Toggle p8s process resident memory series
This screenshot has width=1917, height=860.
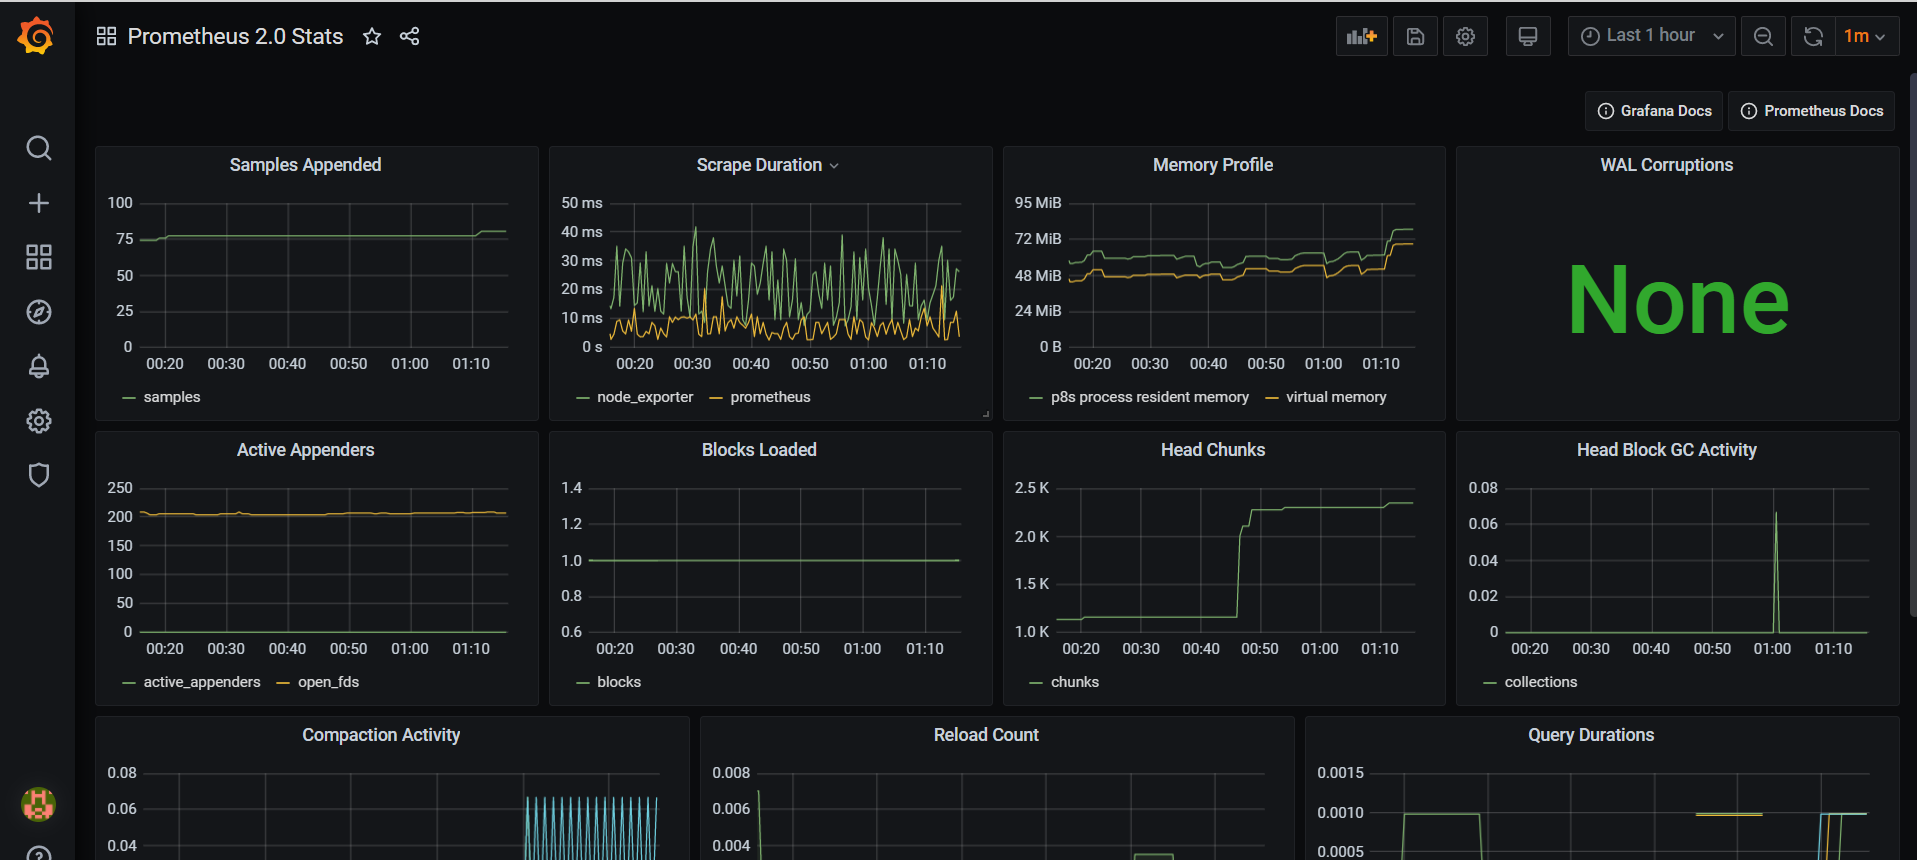1149,397
